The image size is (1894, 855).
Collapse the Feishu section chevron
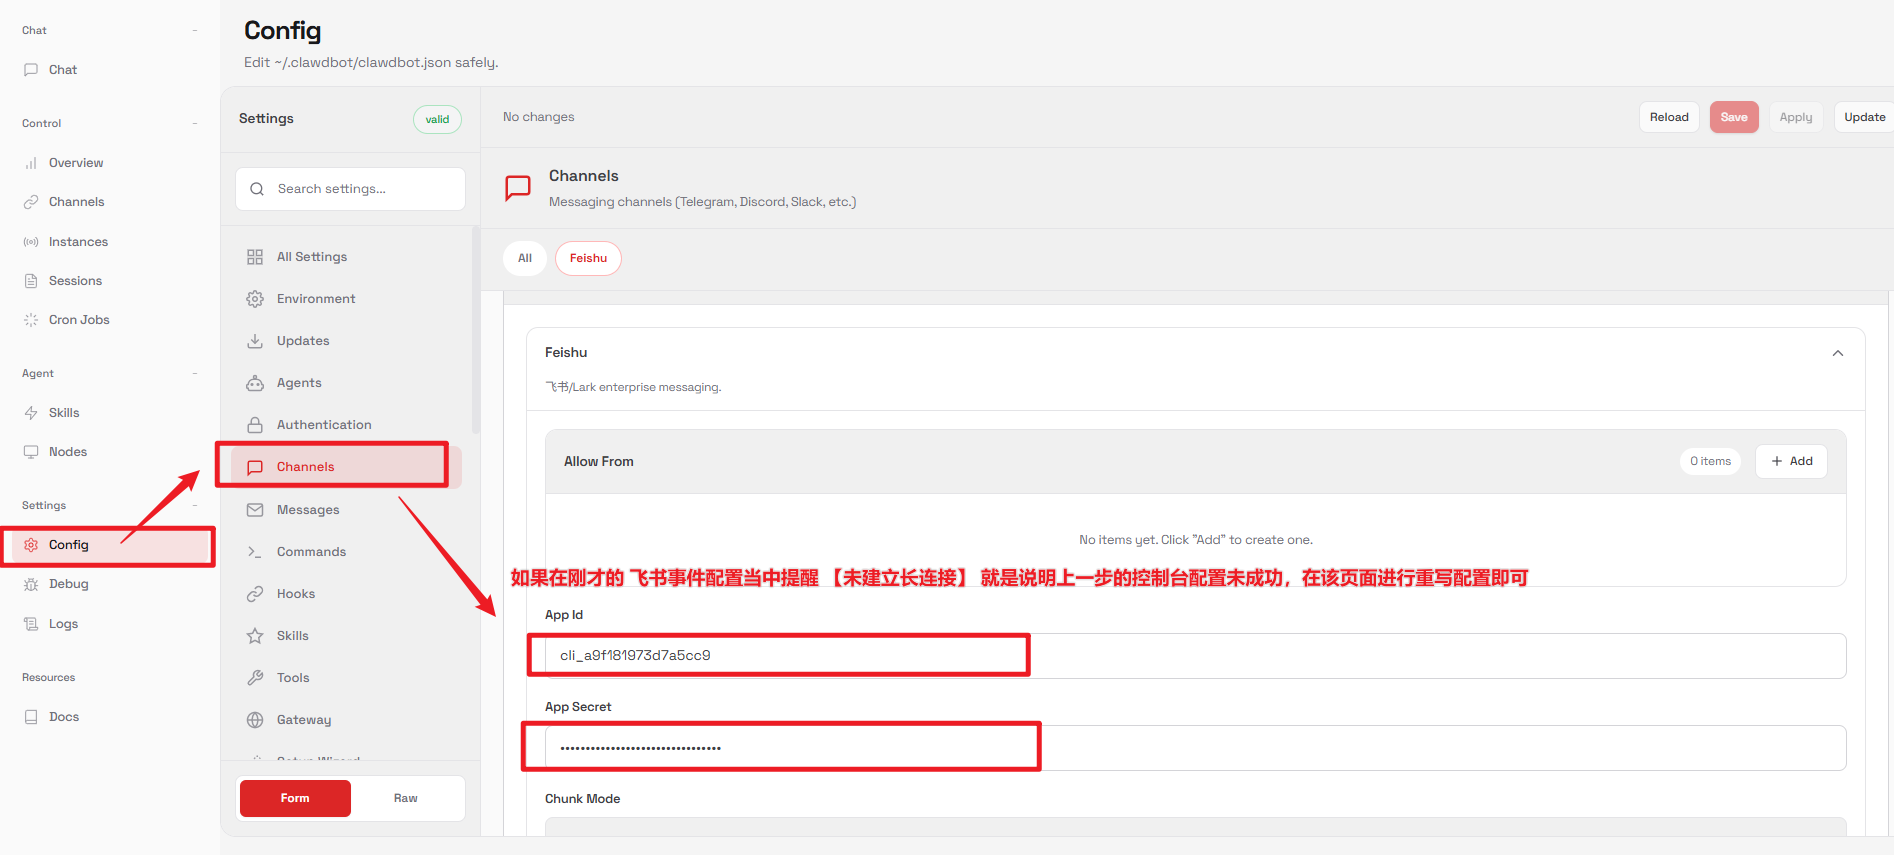pyautogui.click(x=1837, y=353)
